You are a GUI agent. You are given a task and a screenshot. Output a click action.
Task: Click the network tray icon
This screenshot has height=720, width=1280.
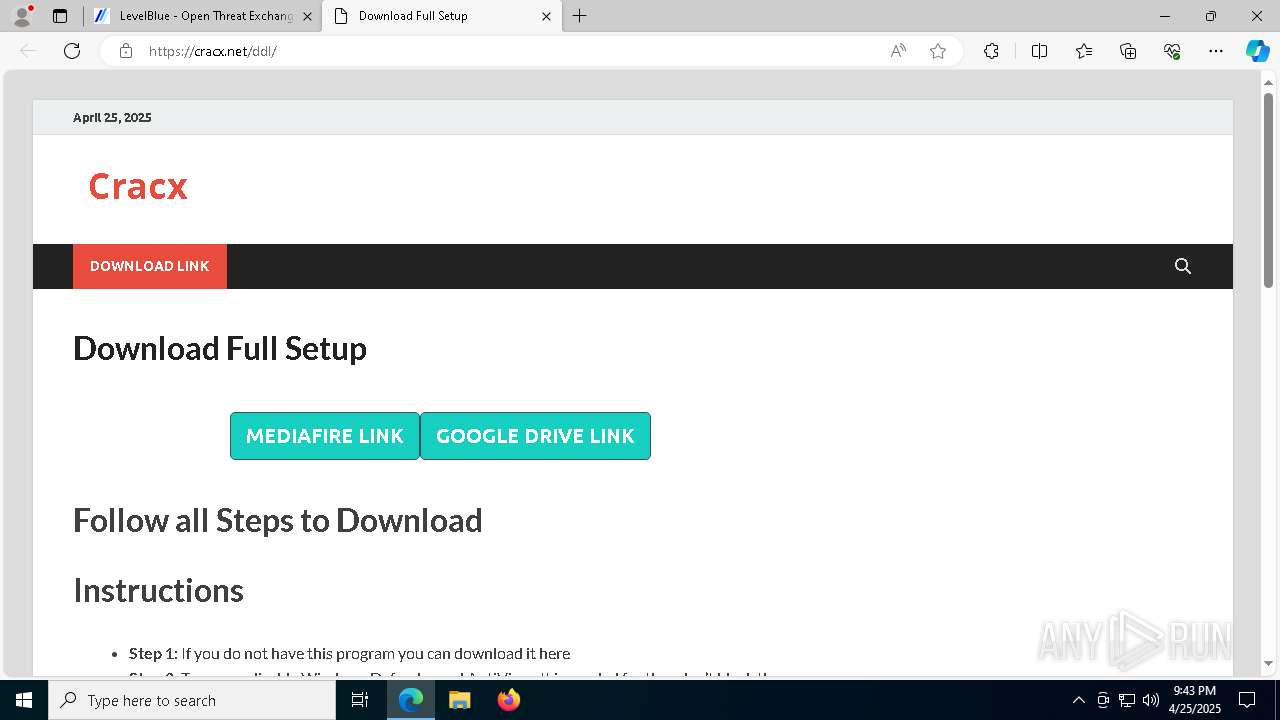click(1127, 700)
